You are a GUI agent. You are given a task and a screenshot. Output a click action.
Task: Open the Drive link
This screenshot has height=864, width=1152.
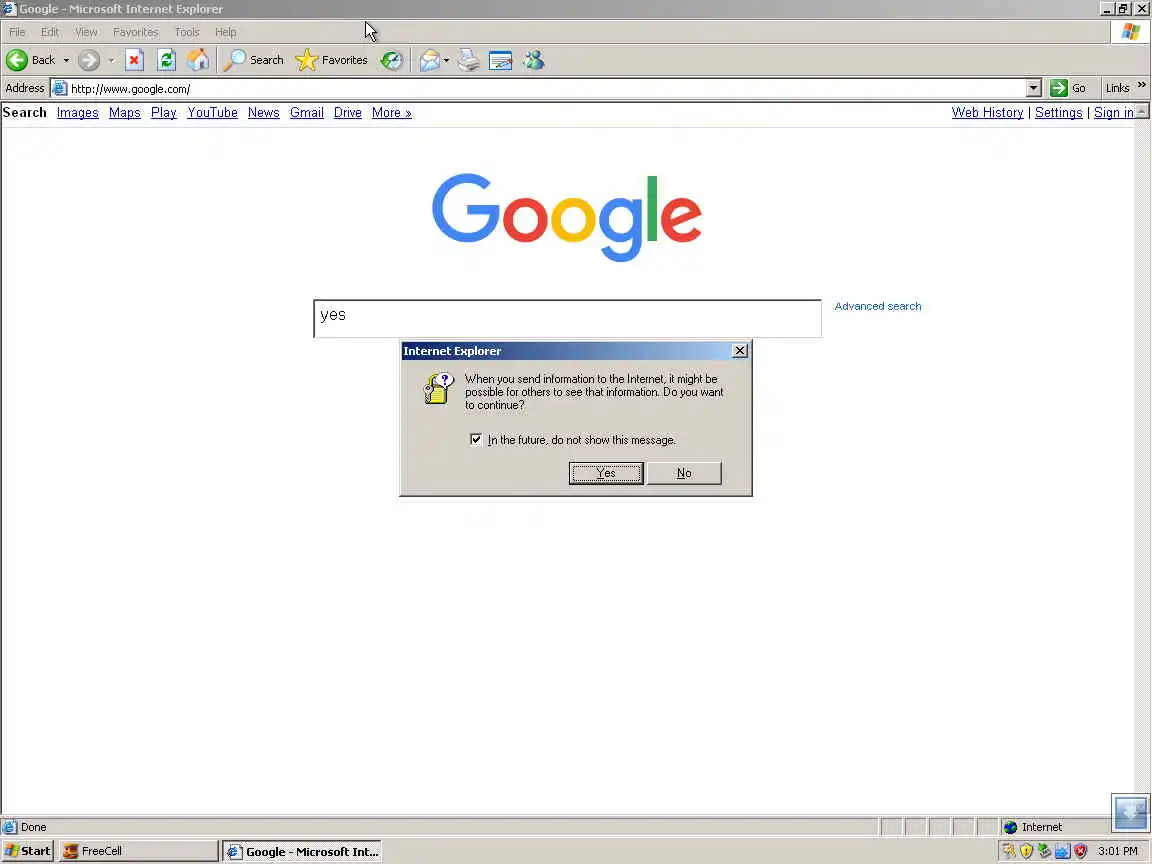[348, 112]
